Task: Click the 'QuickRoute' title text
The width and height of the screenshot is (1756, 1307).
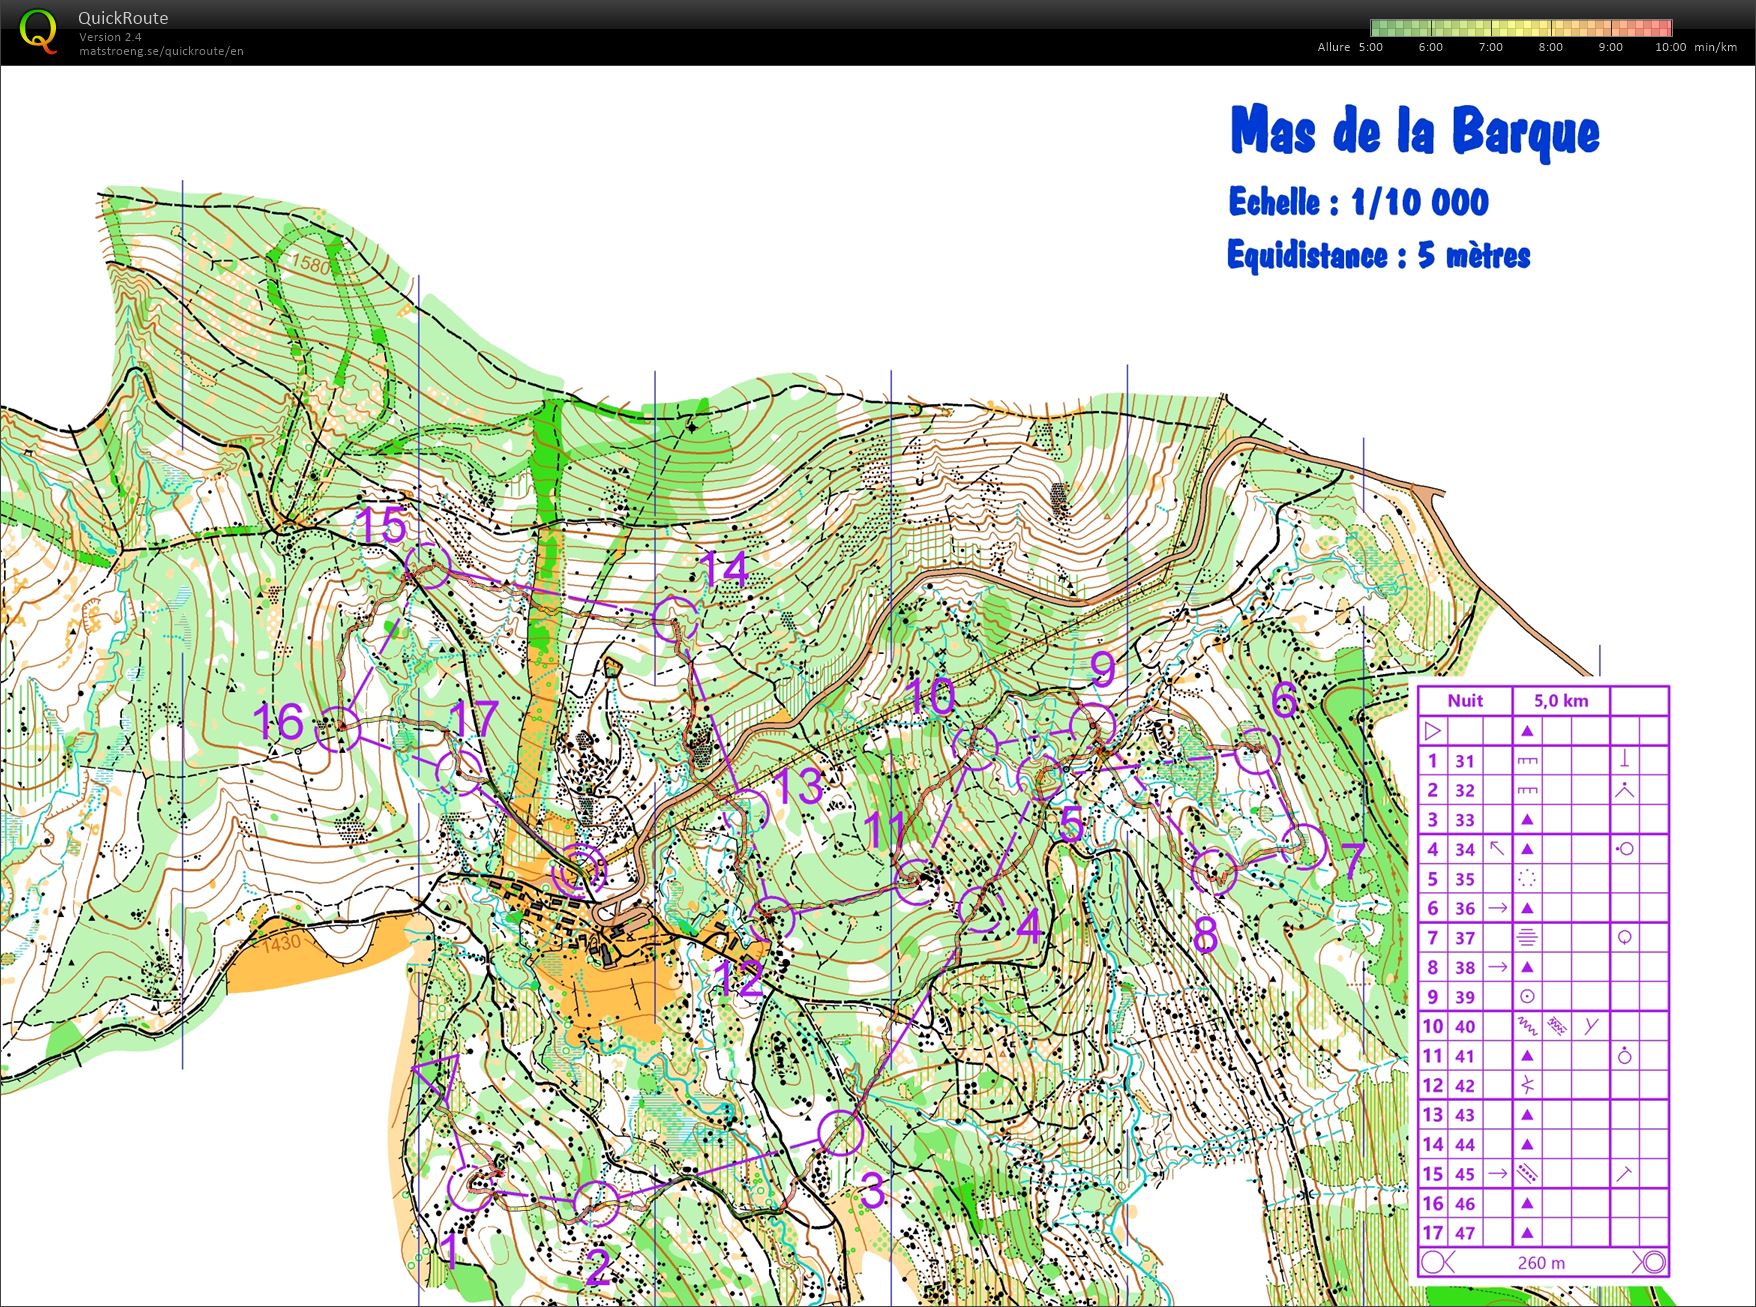Action: (123, 18)
